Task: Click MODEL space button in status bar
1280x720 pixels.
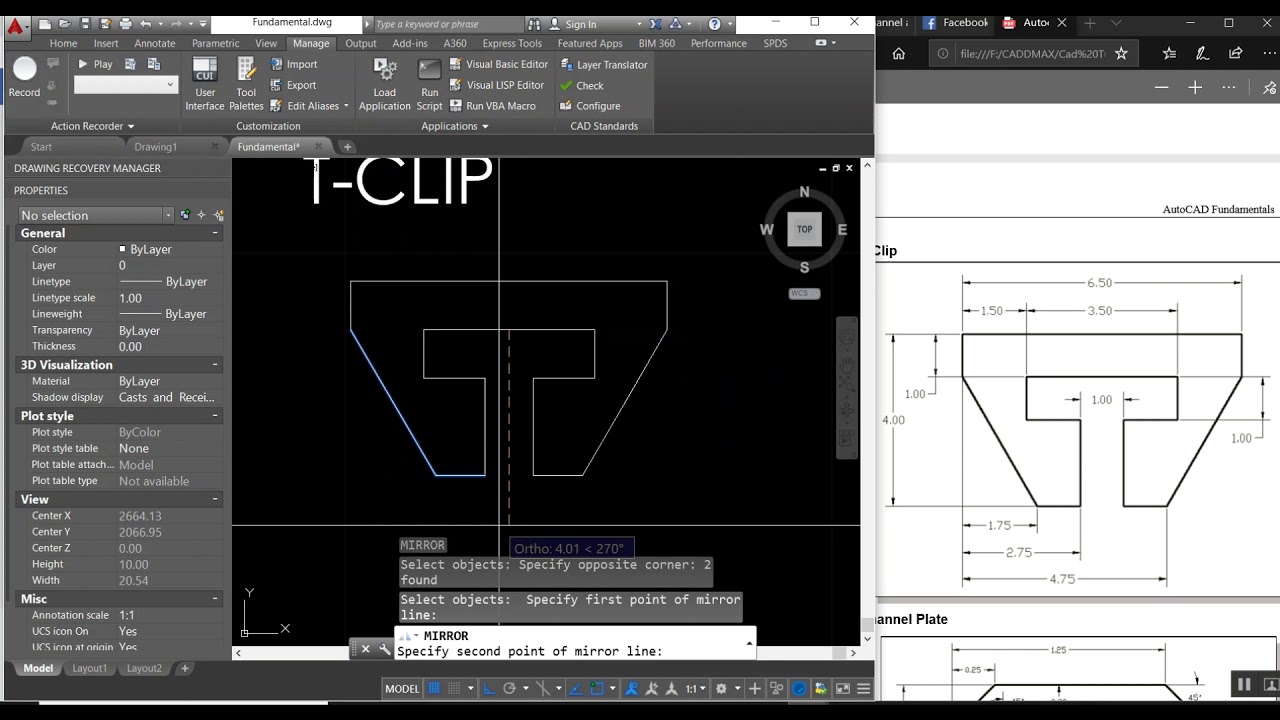Action: pyautogui.click(x=402, y=688)
